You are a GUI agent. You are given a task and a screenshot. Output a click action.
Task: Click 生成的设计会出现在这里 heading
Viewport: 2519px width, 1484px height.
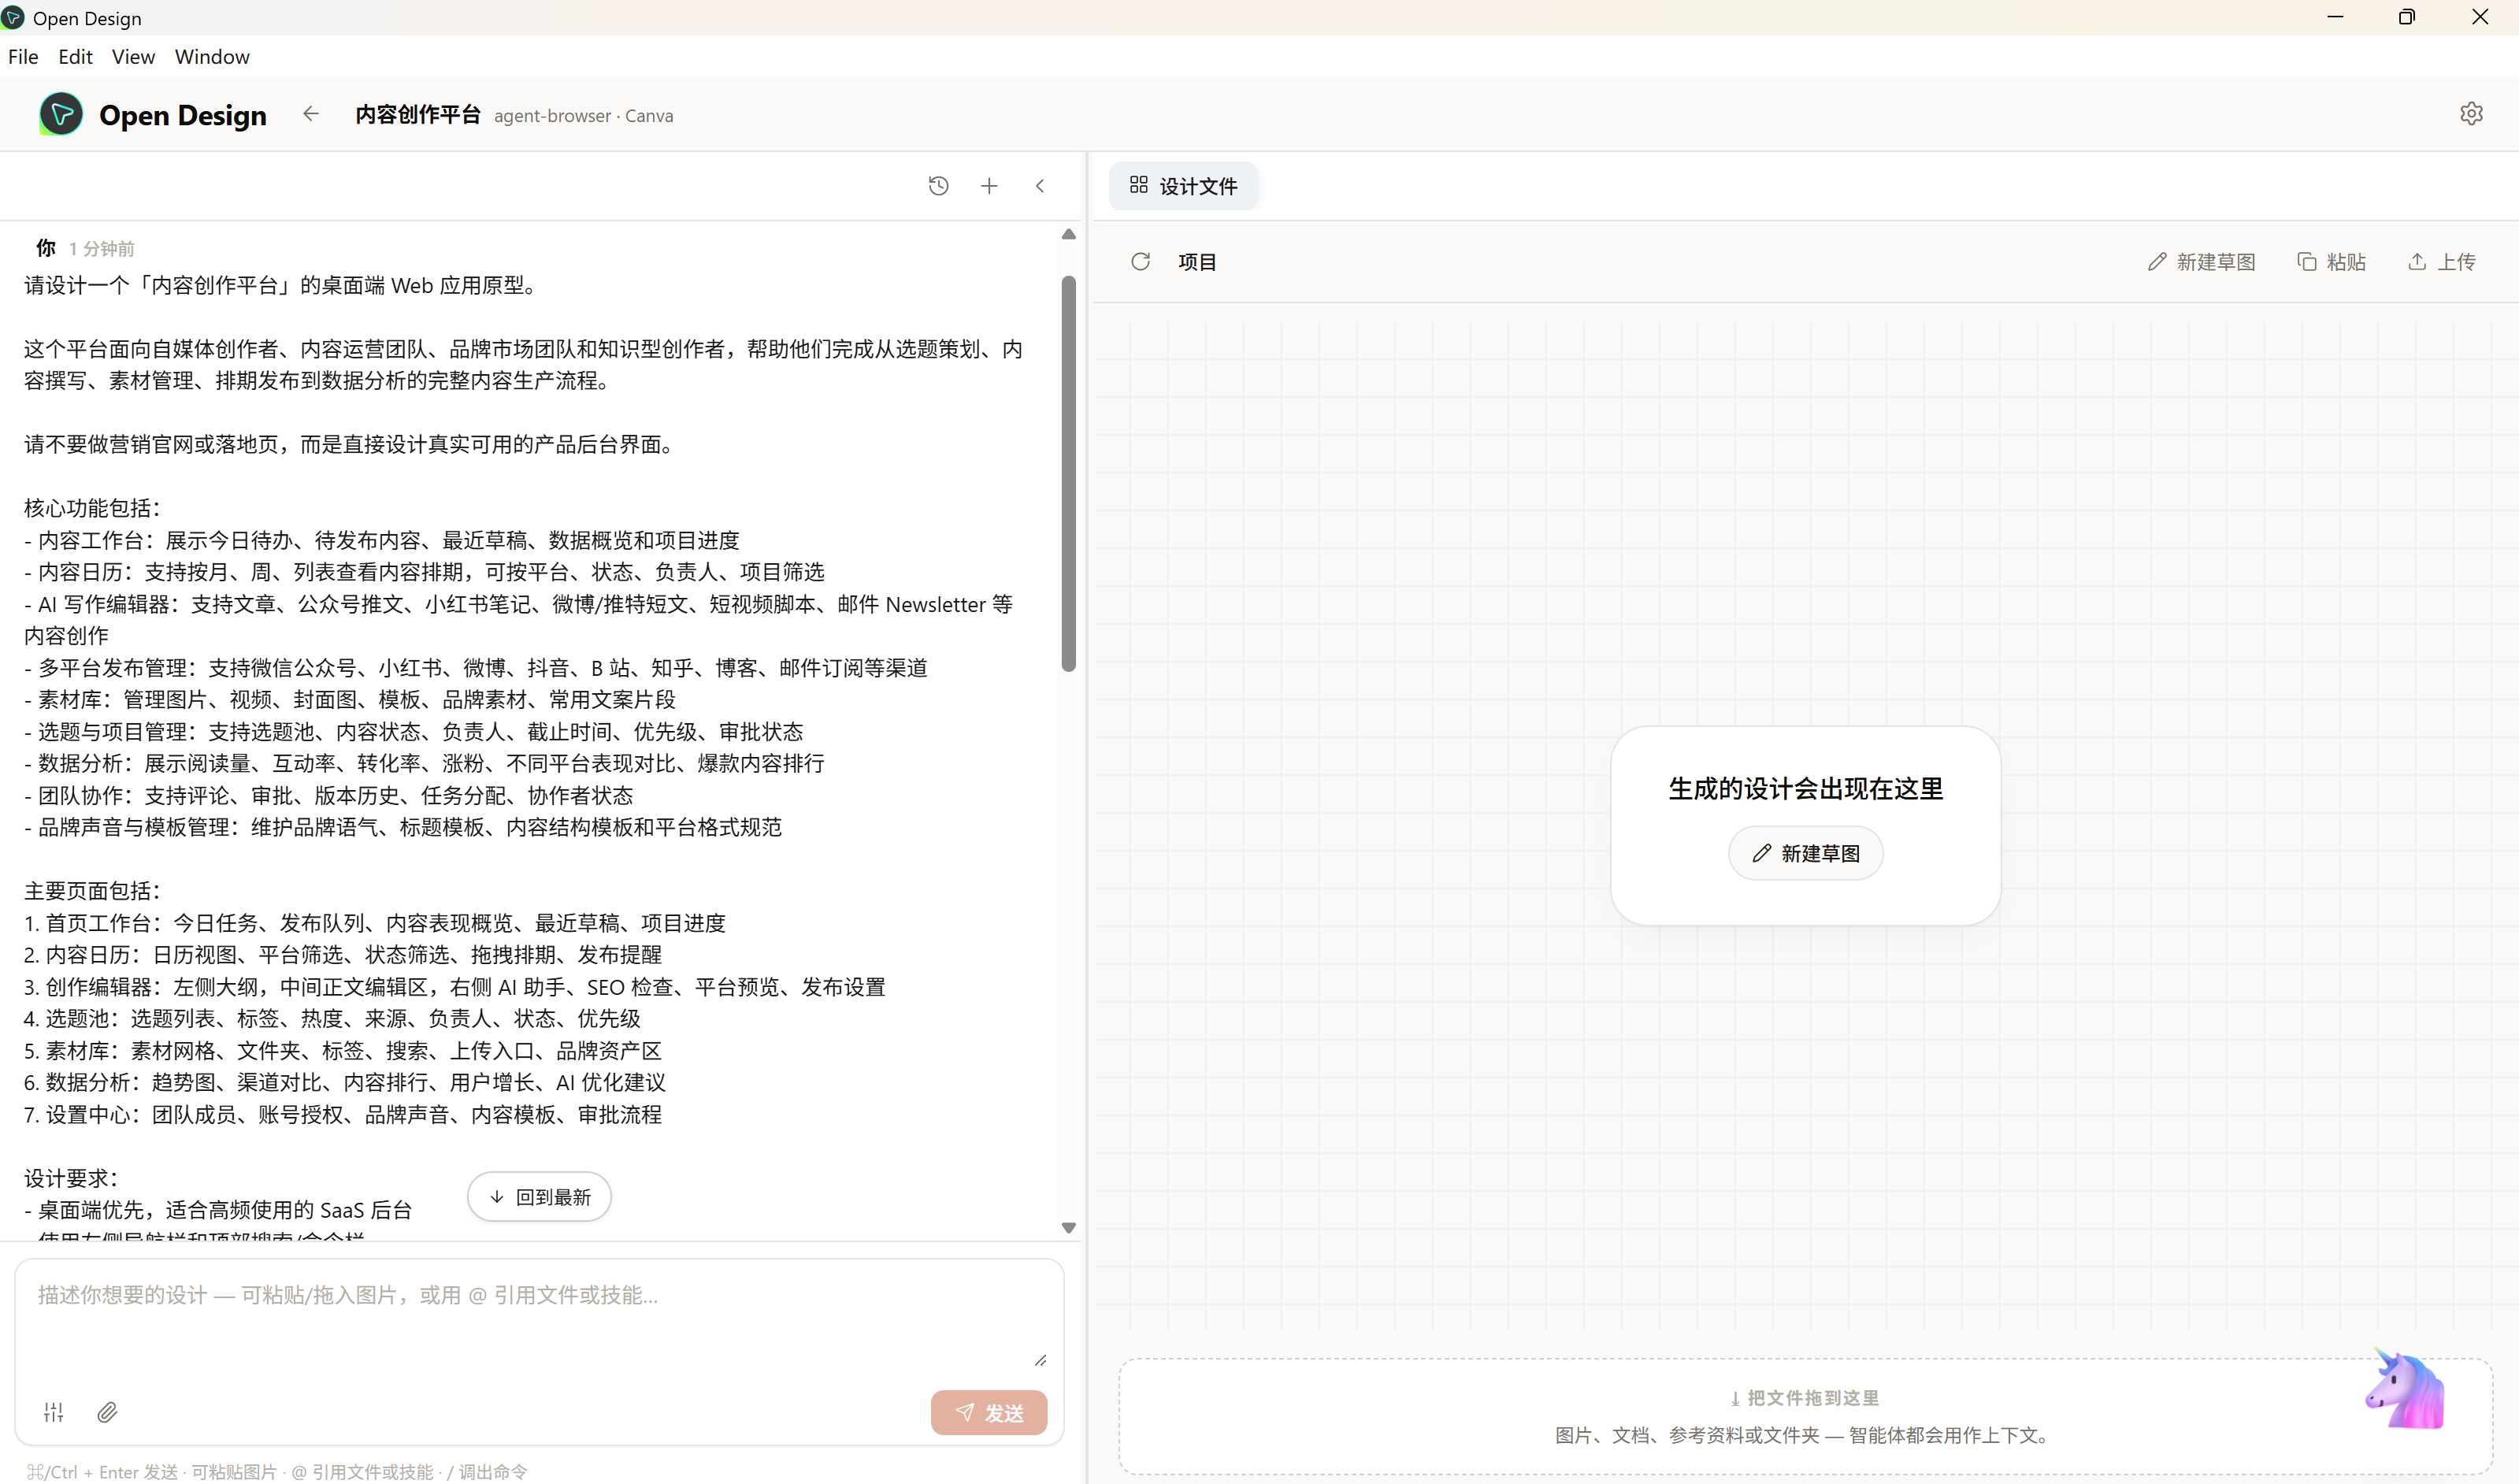1805,789
